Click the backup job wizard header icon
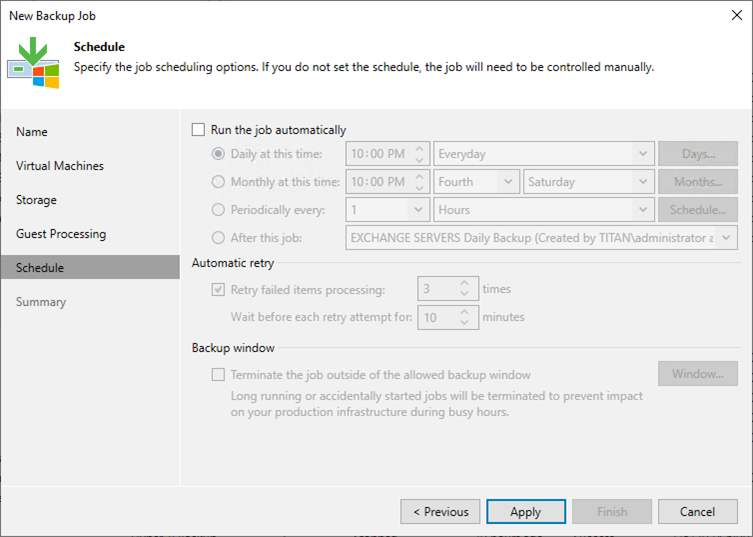Screen dimensions: 753x537 33,62
